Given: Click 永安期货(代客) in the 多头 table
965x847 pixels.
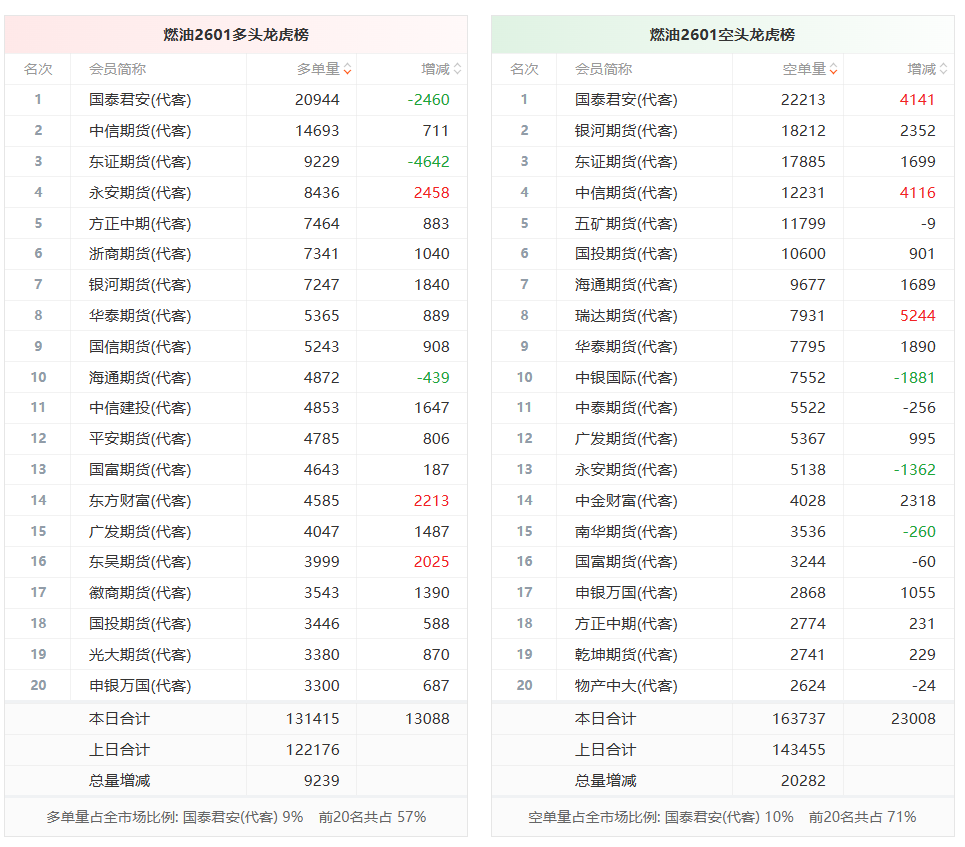Looking at the screenshot, I should click(x=140, y=193).
